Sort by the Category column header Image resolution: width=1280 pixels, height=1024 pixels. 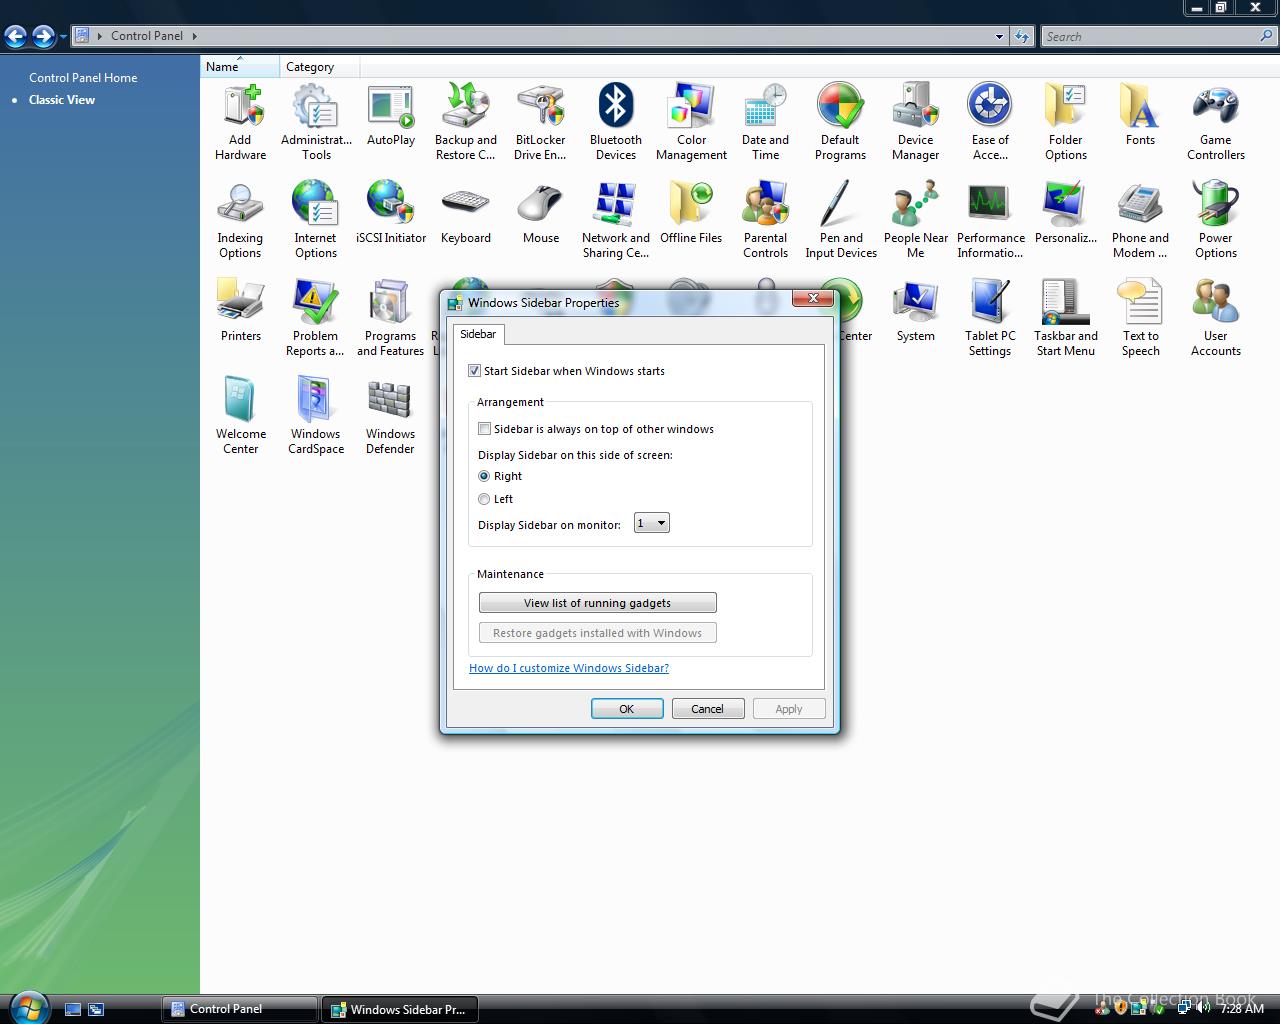coord(320,67)
